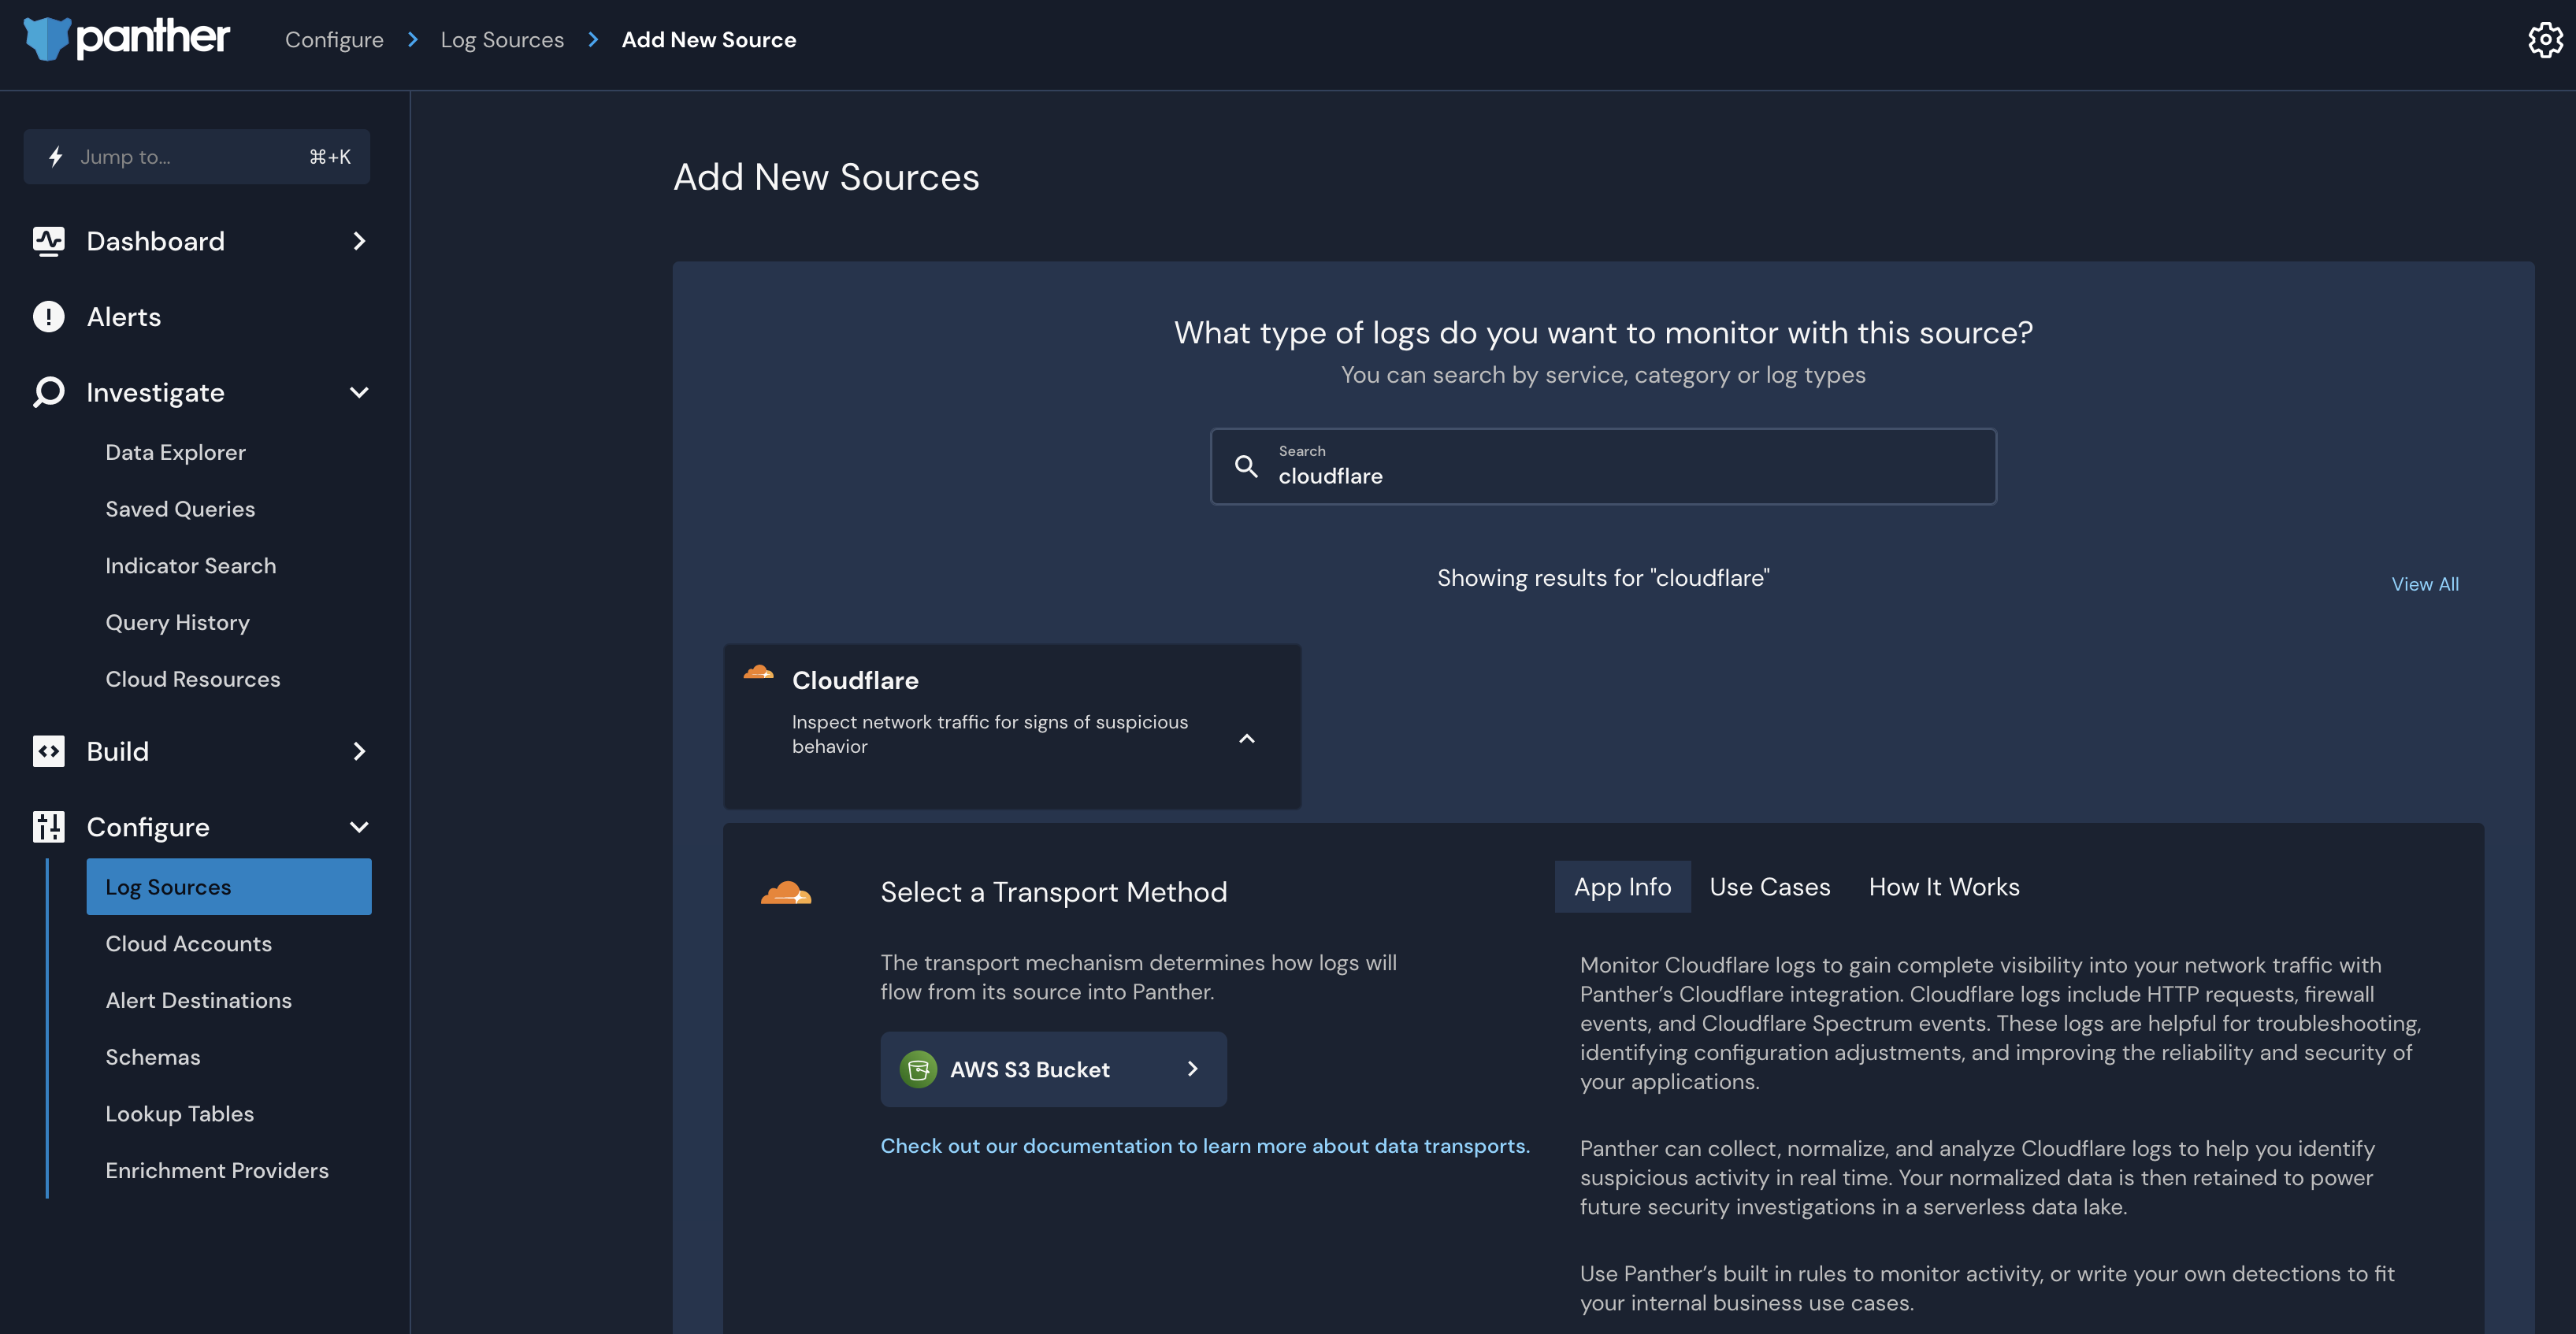
Task: Open Cloud Accounts
Action: 188,944
